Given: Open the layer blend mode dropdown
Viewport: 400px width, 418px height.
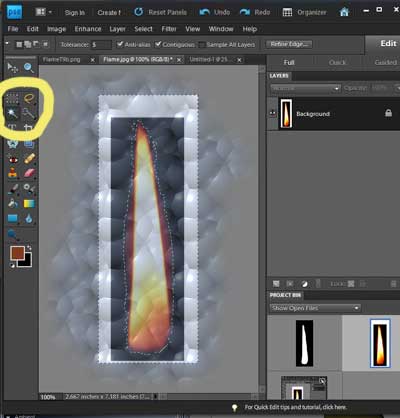Looking at the screenshot, I should coord(305,88).
